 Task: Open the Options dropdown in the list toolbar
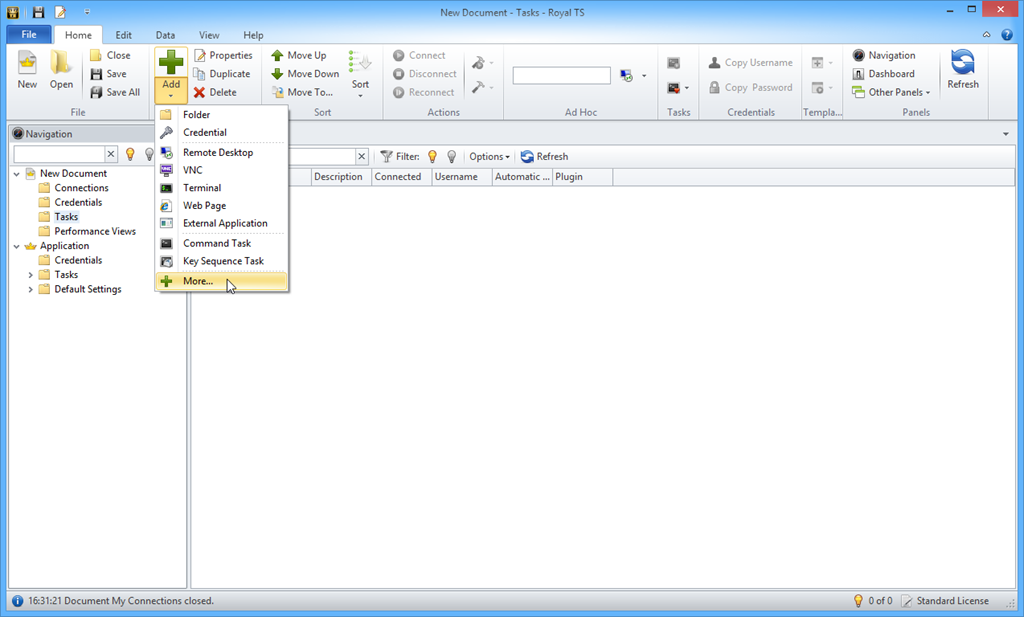(x=489, y=157)
